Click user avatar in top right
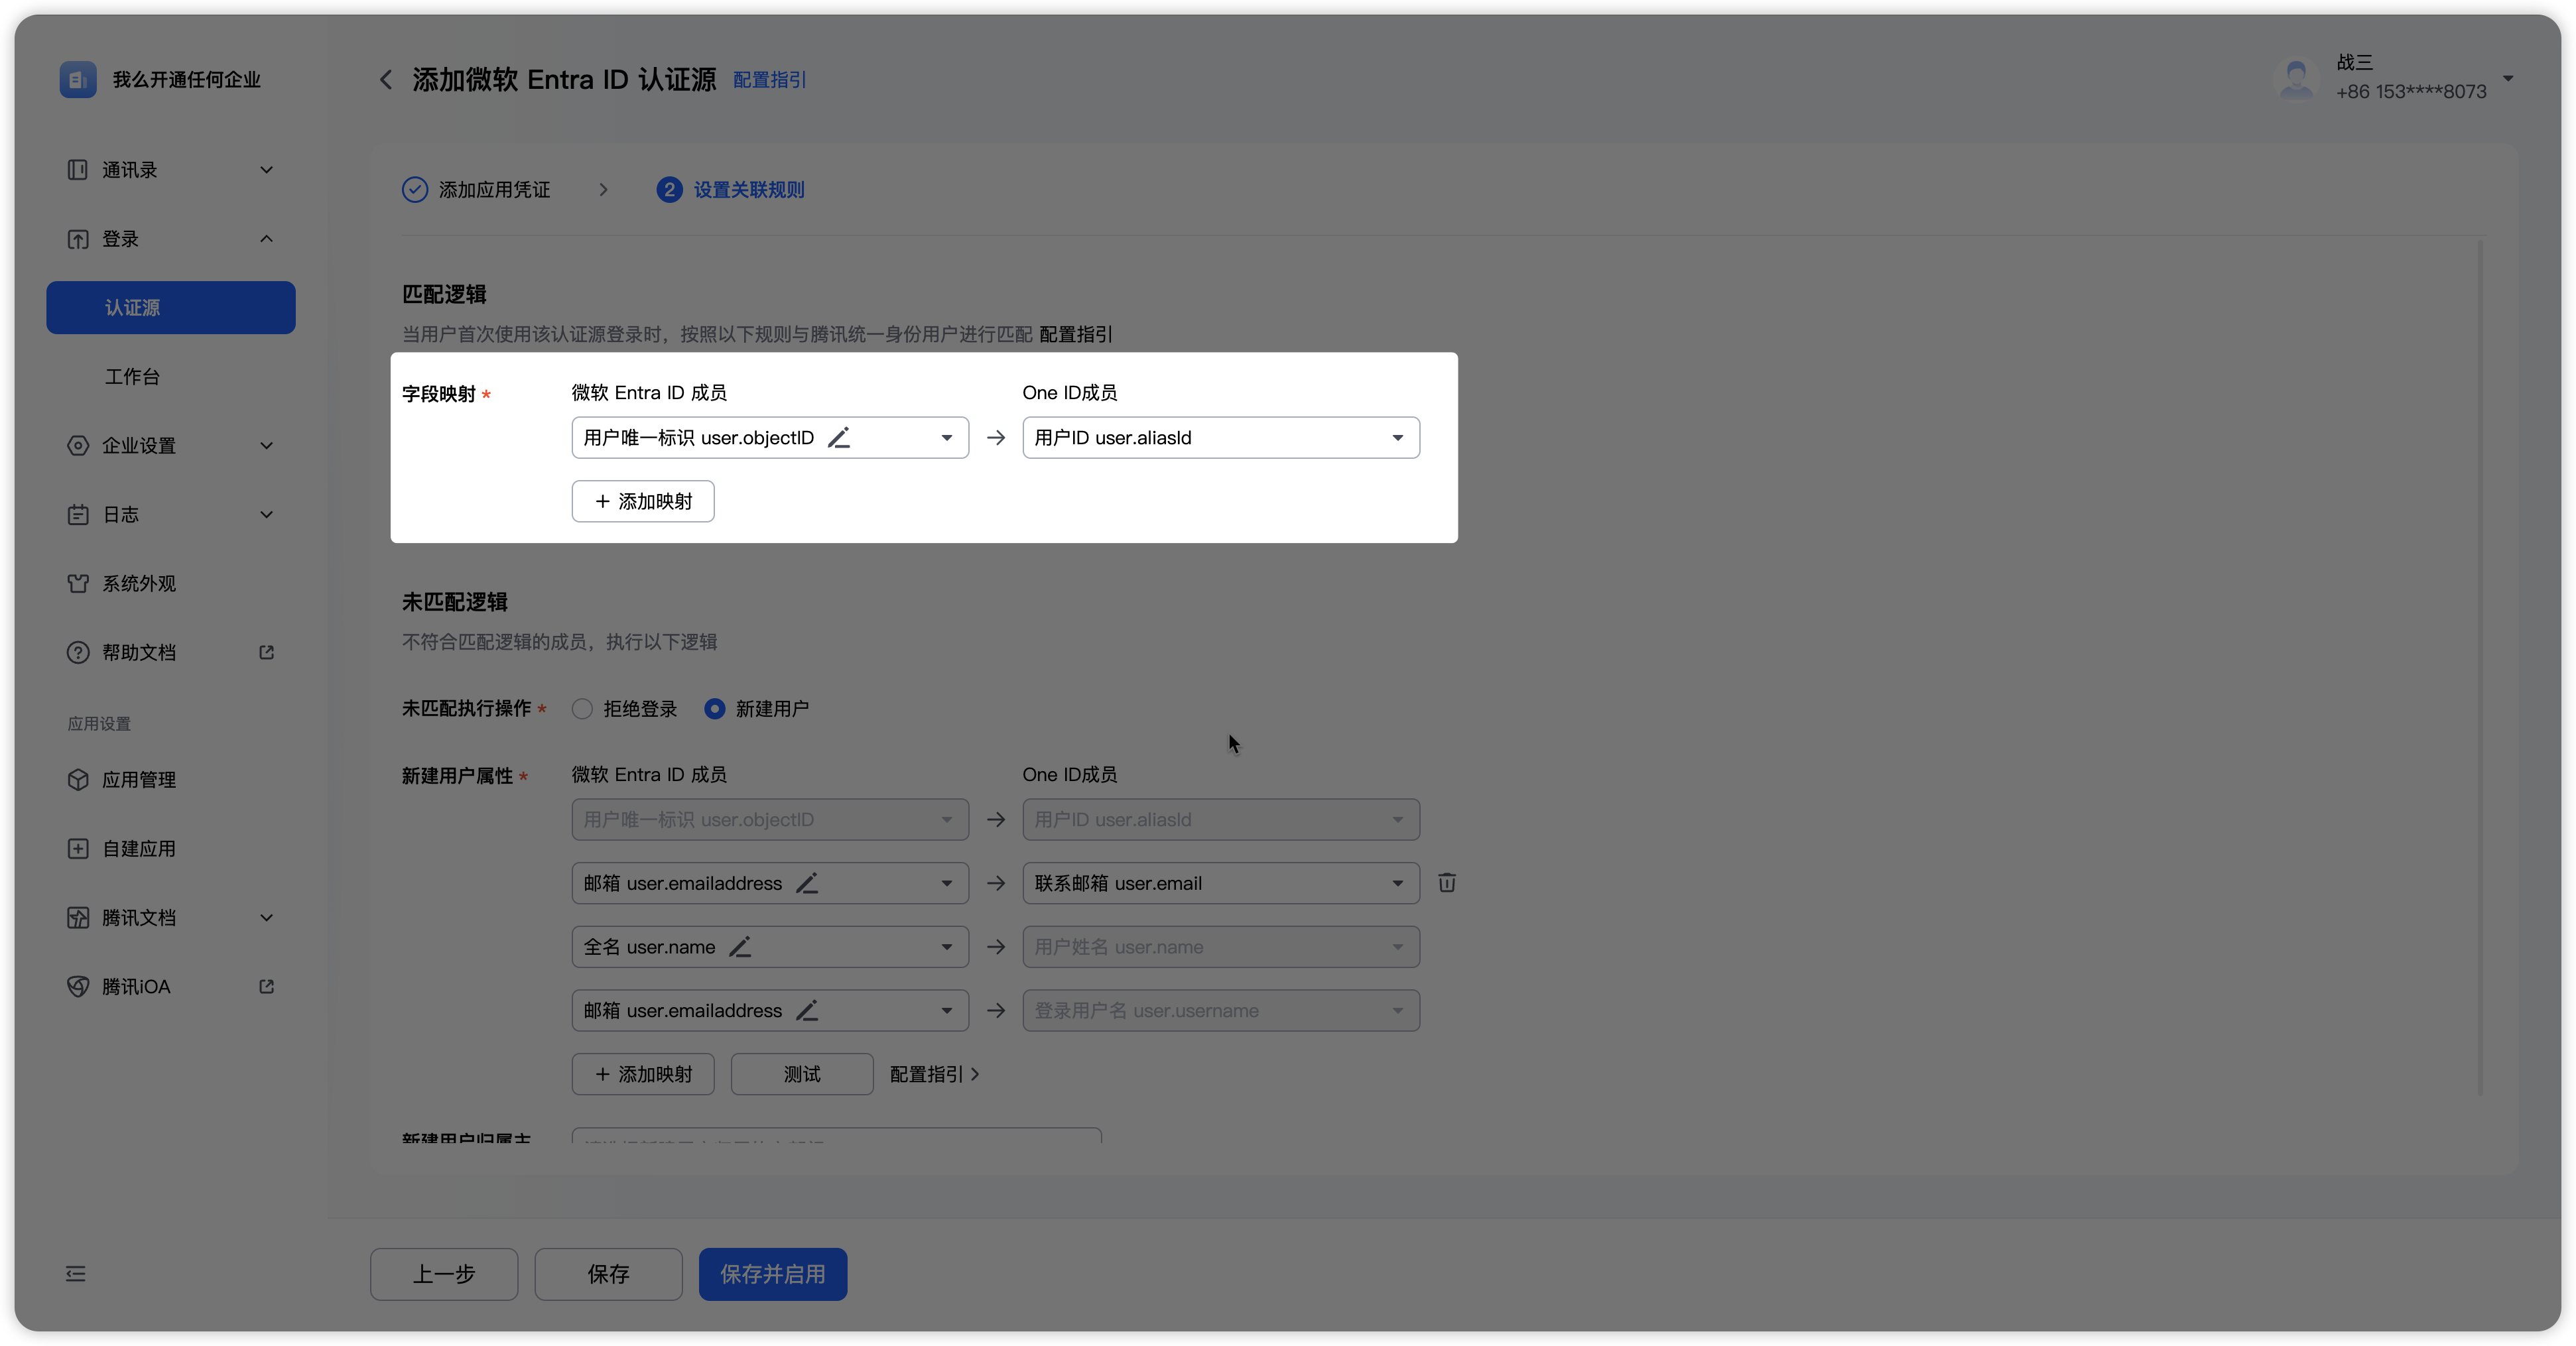Screen dimensions: 2576x1346 [2295, 78]
